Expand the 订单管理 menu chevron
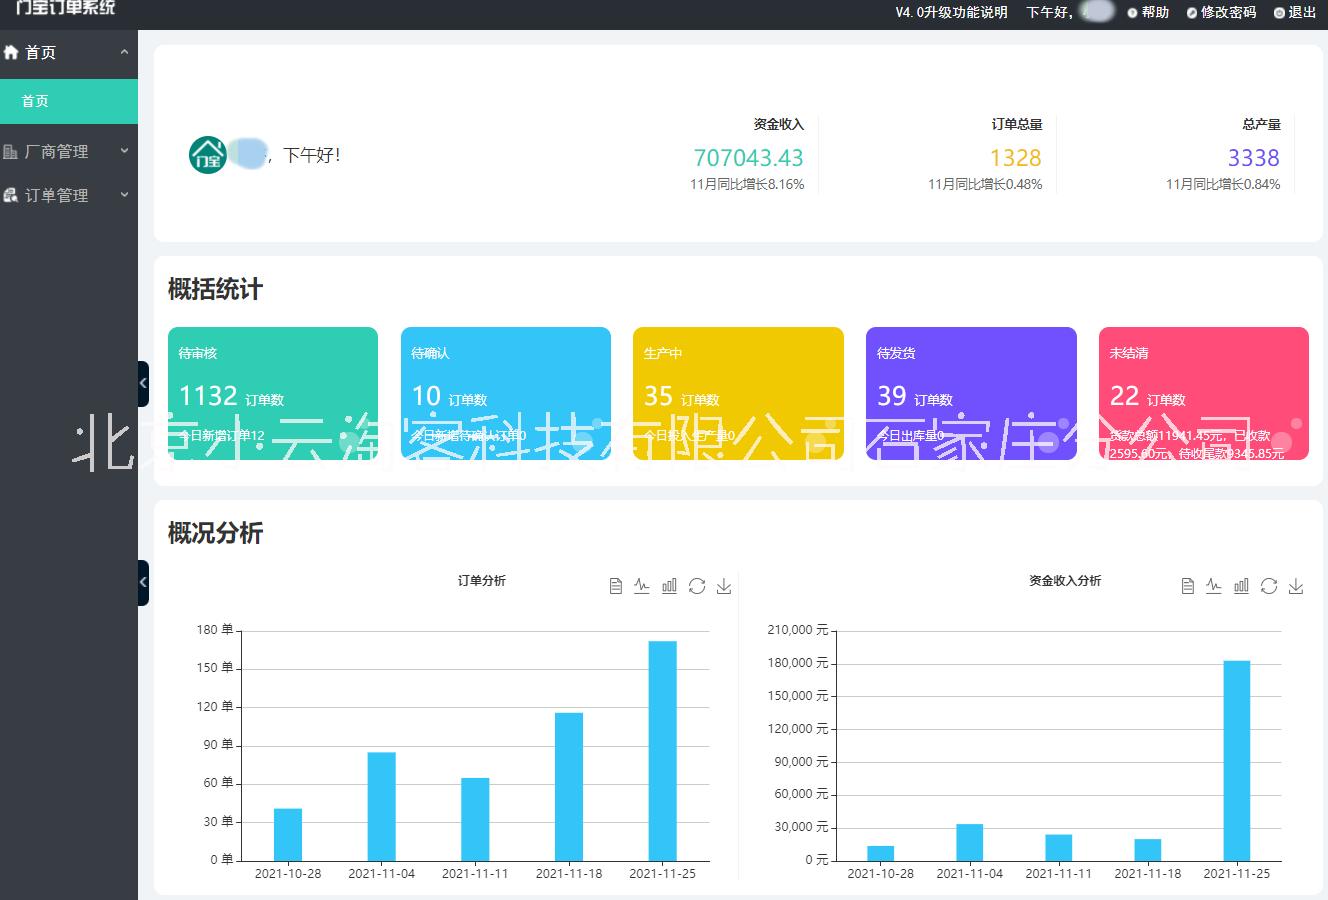The image size is (1328, 900). (x=124, y=195)
